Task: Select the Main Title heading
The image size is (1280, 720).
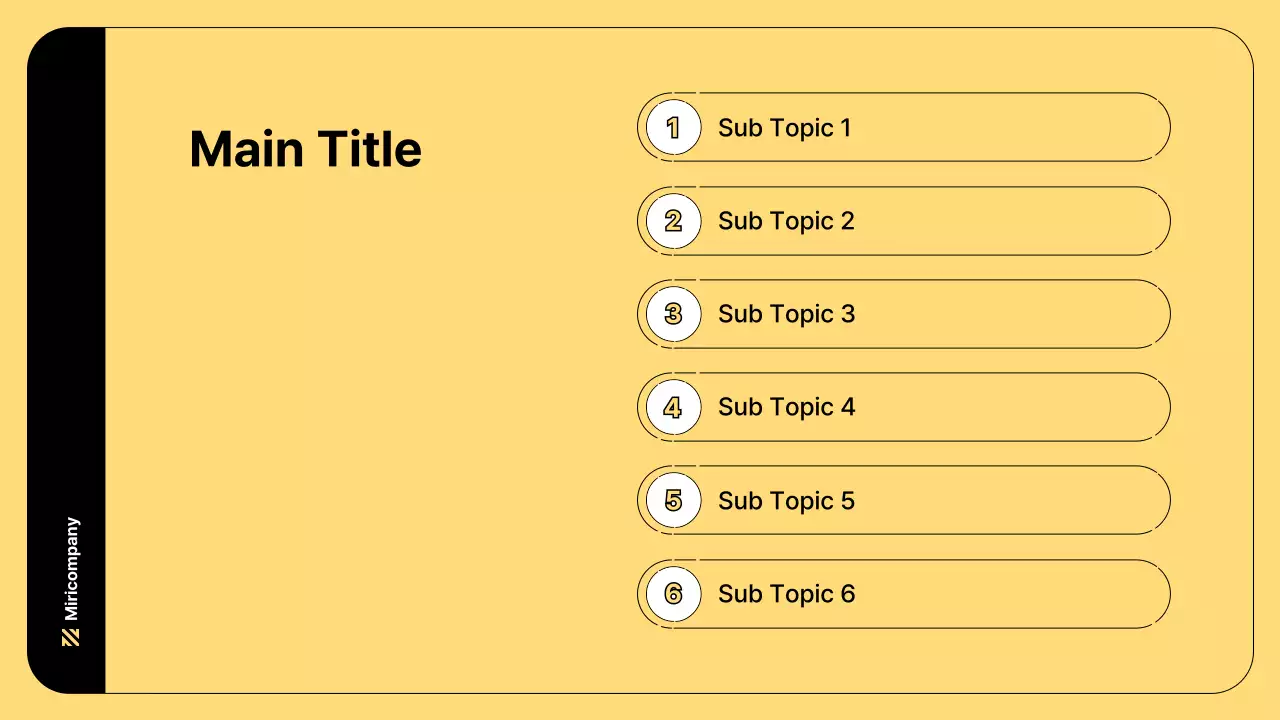Action: pyautogui.click(x=305, y=150)
